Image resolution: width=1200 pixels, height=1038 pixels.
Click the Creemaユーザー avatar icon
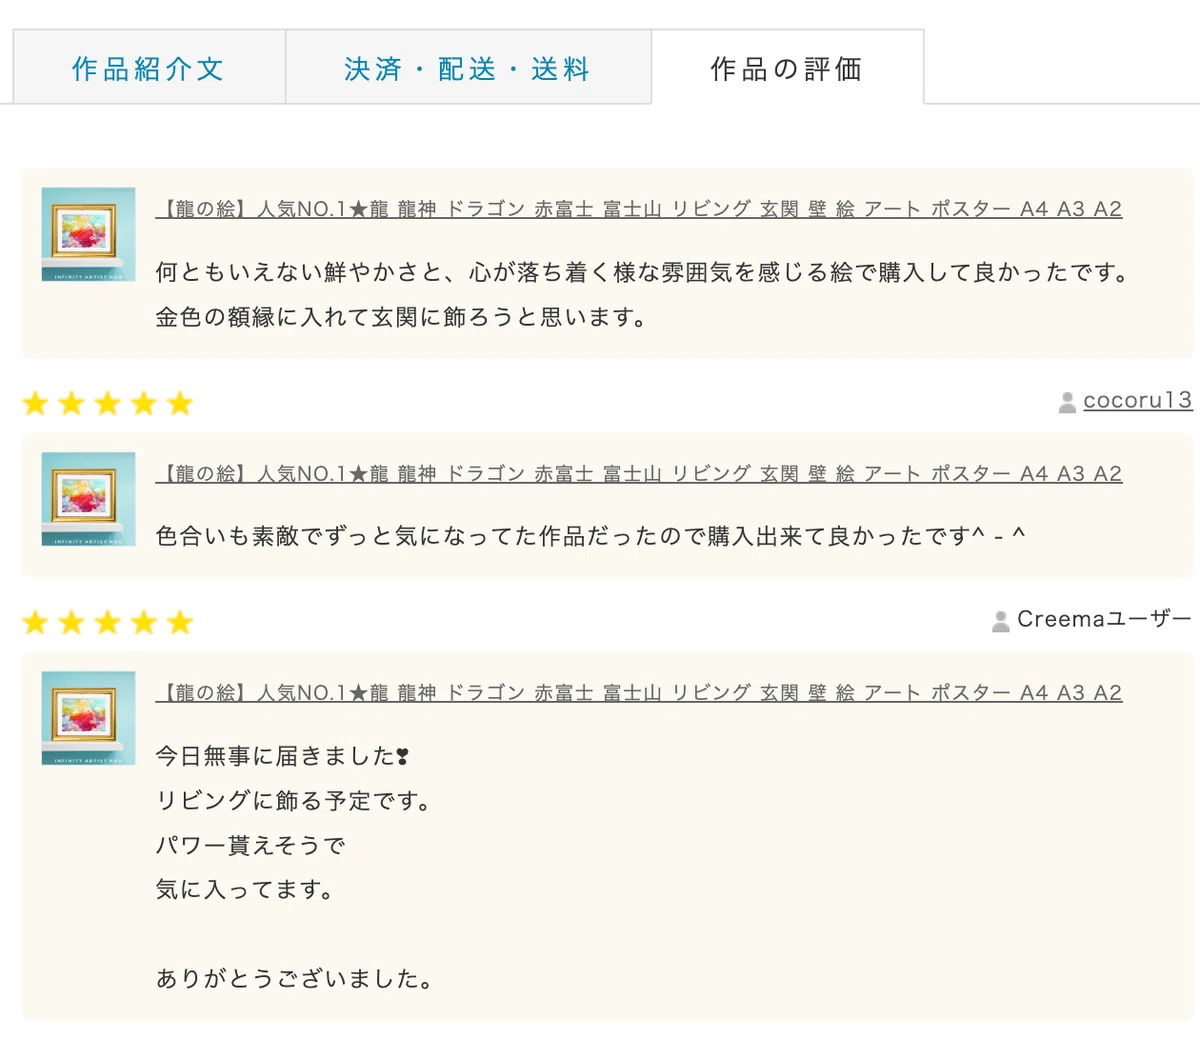1000,621
